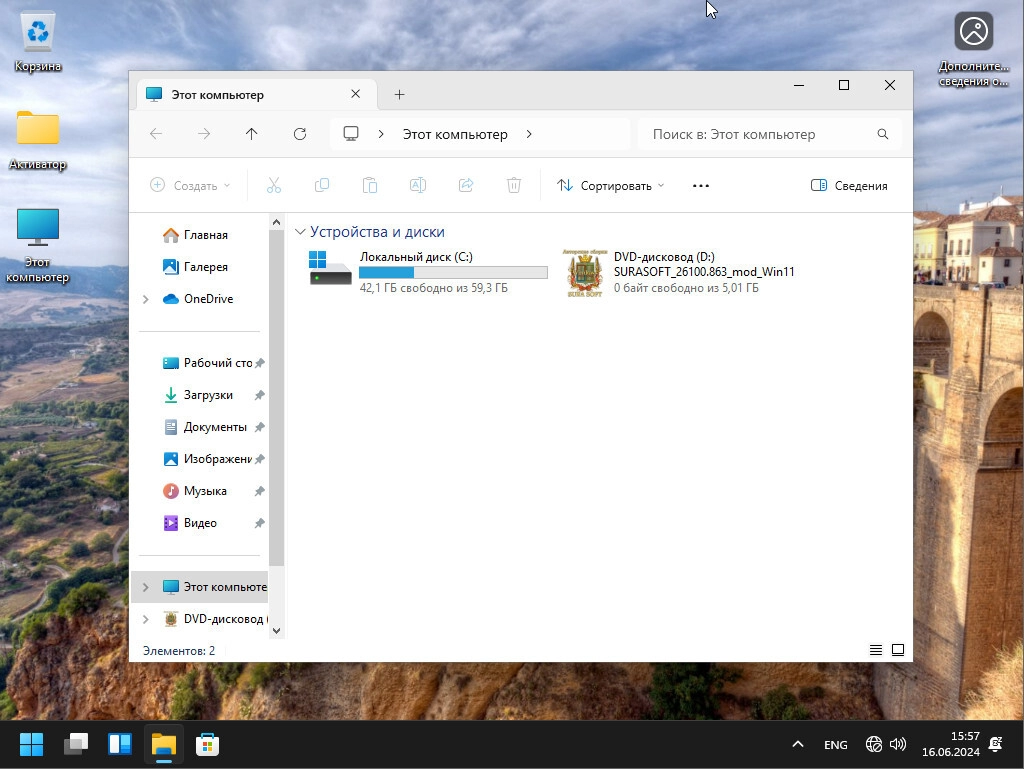Refresh the Explorer view
The height and width of the screenshot is (769, 1024).
[300, 134]
